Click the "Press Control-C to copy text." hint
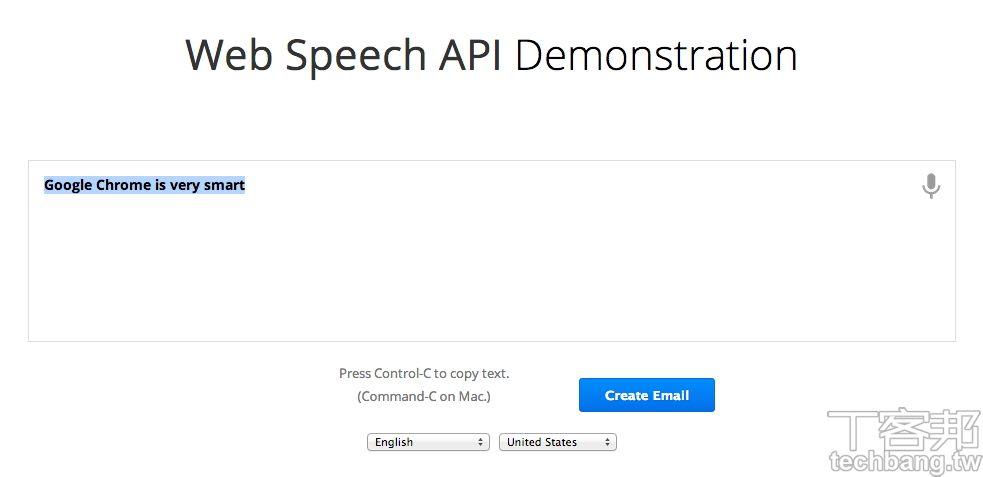 424,373
